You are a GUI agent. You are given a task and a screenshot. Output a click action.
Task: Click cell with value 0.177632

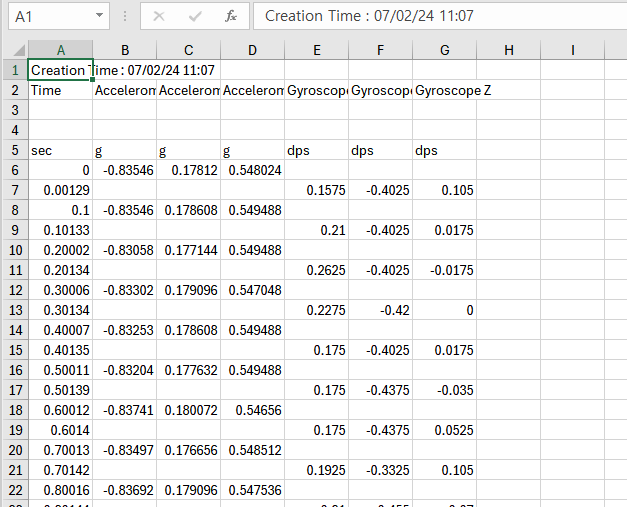[189, 370]
